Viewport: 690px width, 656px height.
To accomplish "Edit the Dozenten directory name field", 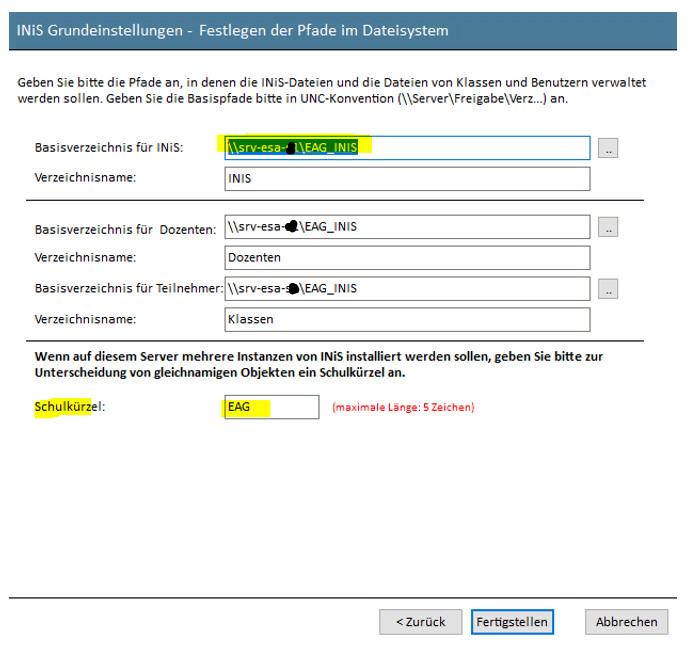I will pyautogui.click(x=407, y=258).
